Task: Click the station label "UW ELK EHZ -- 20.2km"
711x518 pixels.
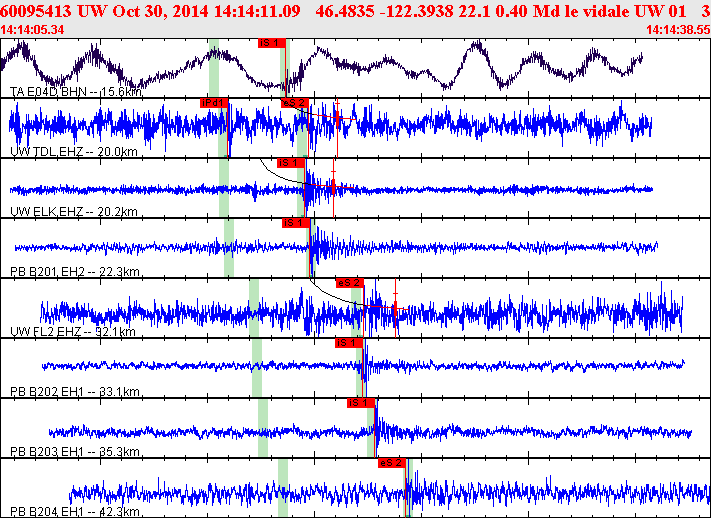Action: coord(73,212)
